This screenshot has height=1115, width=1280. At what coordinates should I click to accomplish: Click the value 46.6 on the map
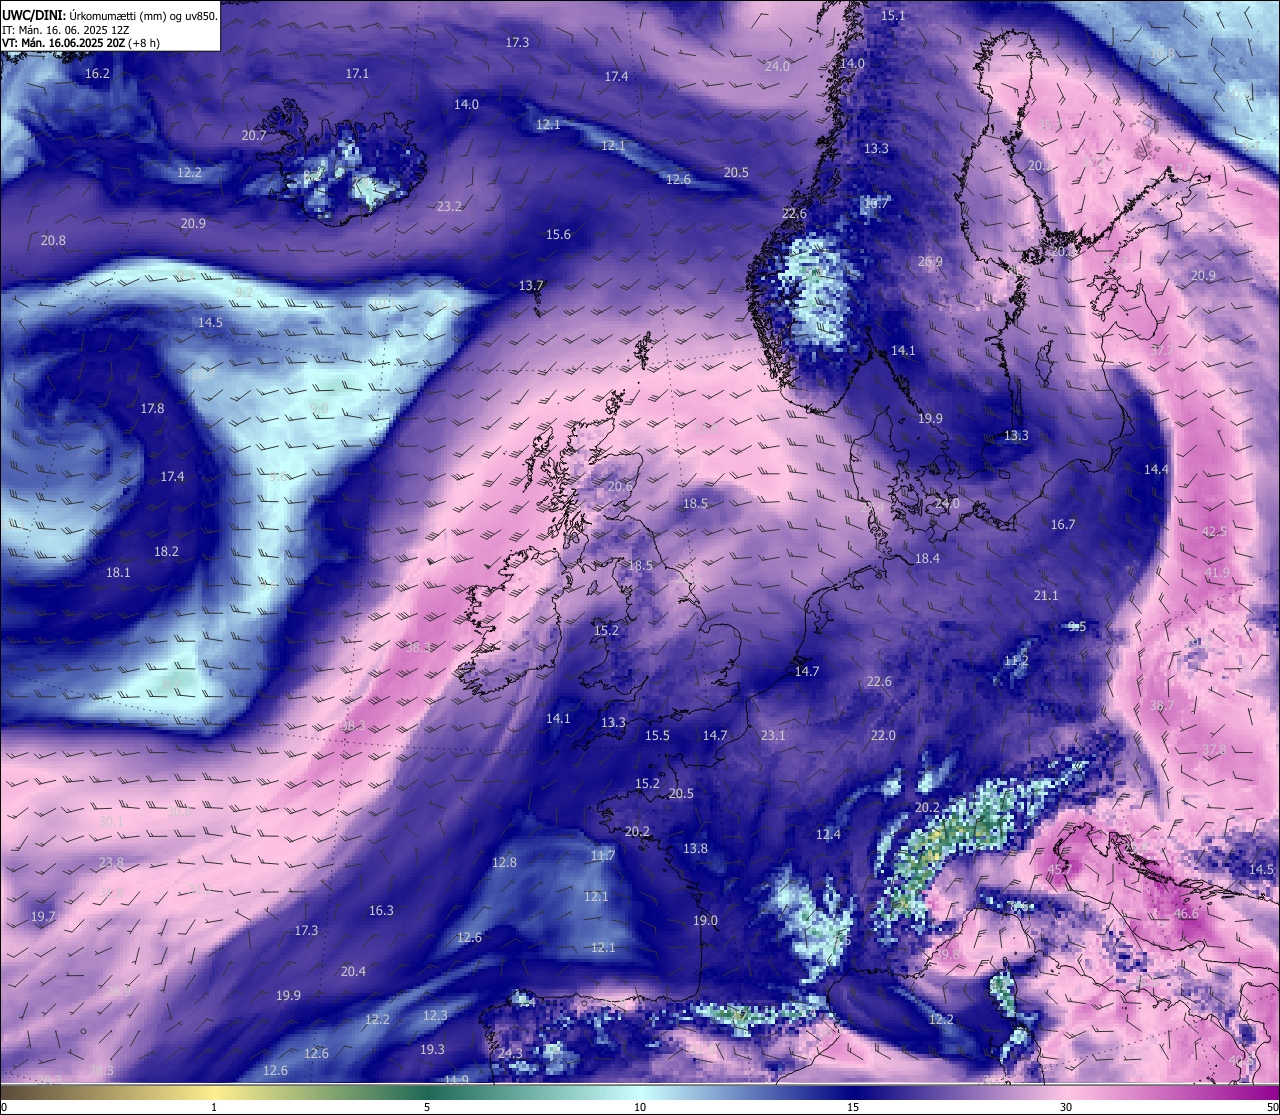click(x=1186, y=914)
